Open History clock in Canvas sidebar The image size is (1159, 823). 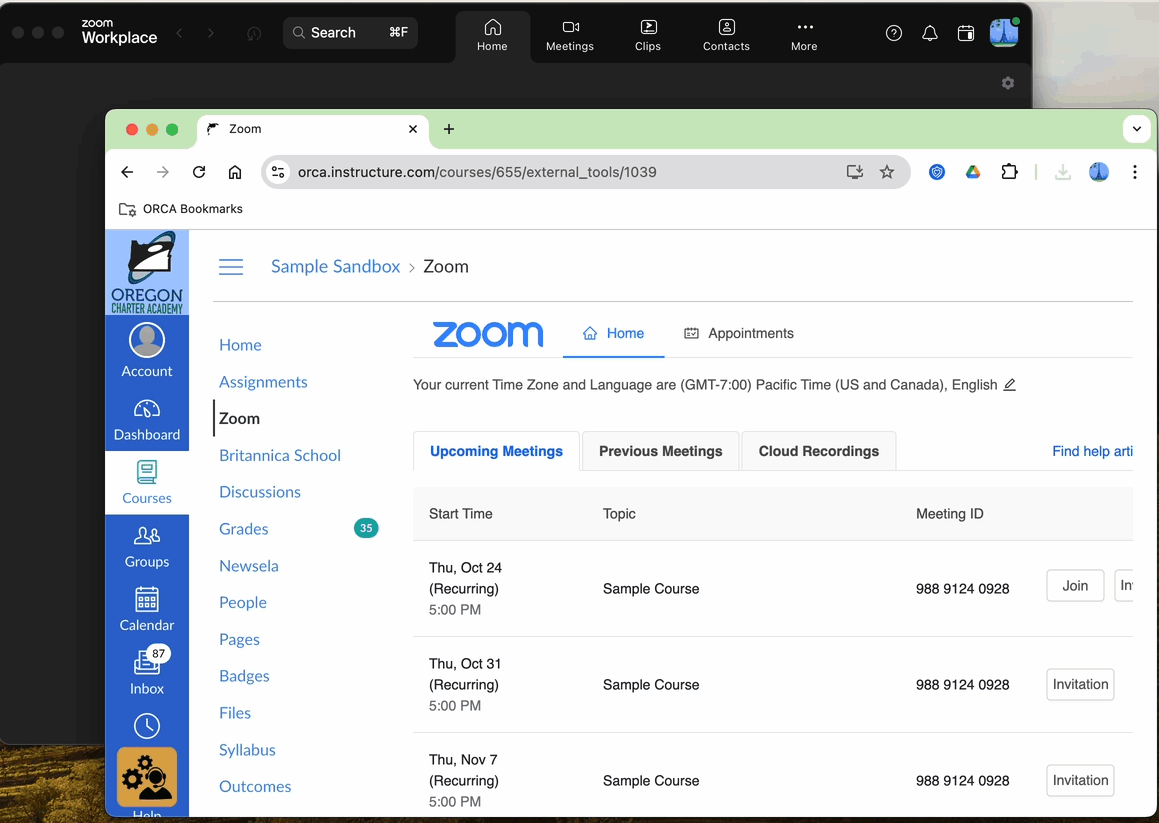pos(147,726)
